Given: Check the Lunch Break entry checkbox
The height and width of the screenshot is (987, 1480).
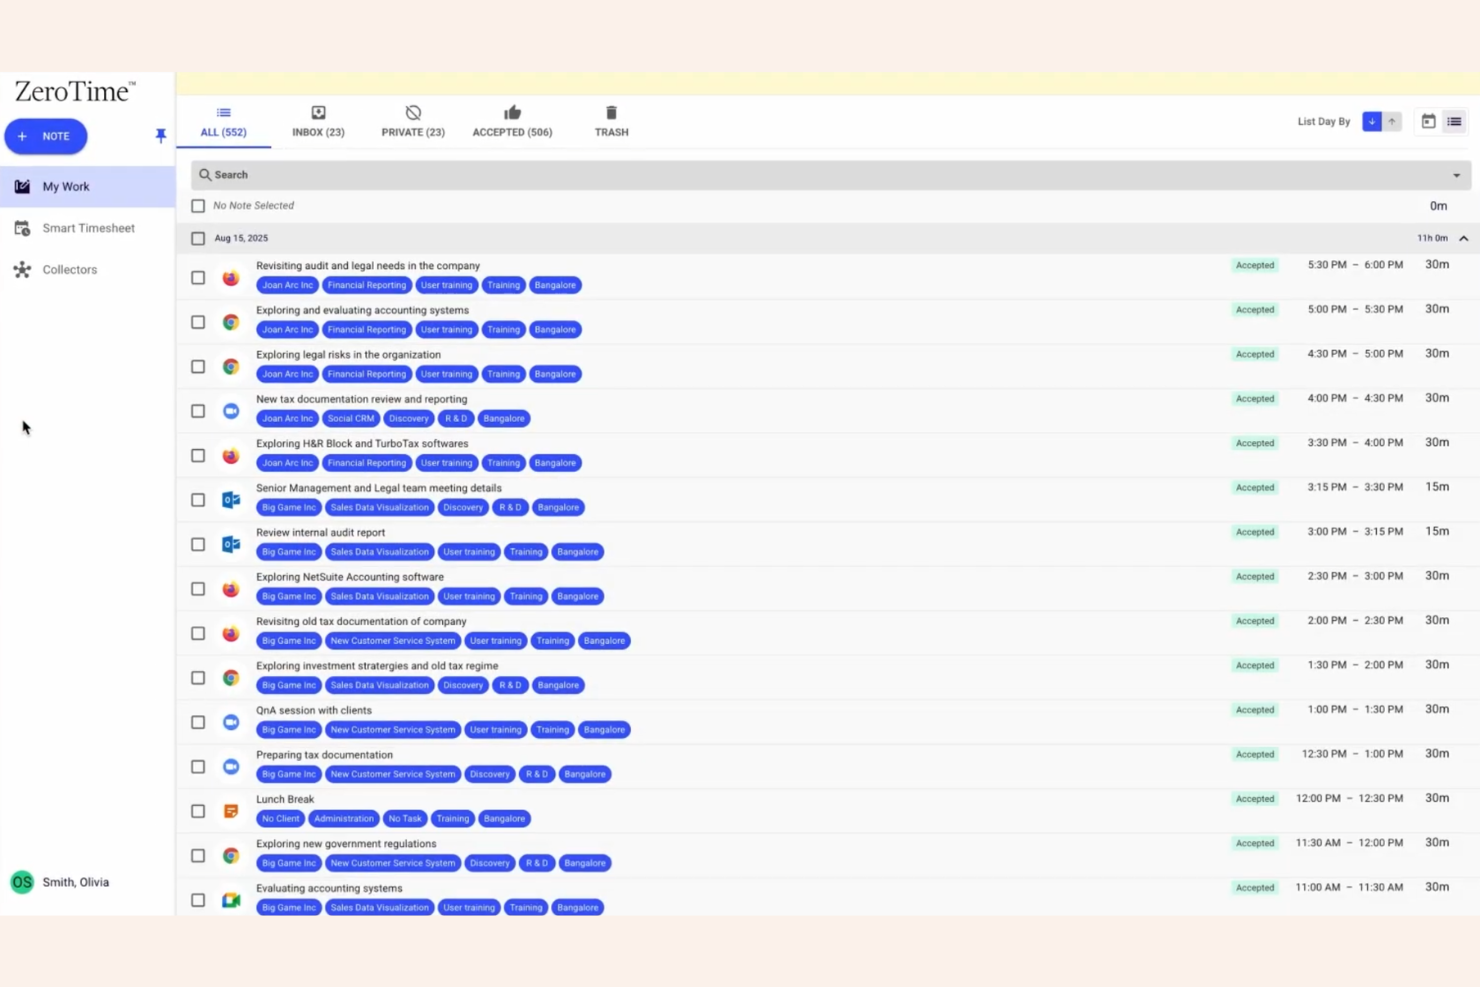Looking at the screenshot, I should tap(197, 811).
